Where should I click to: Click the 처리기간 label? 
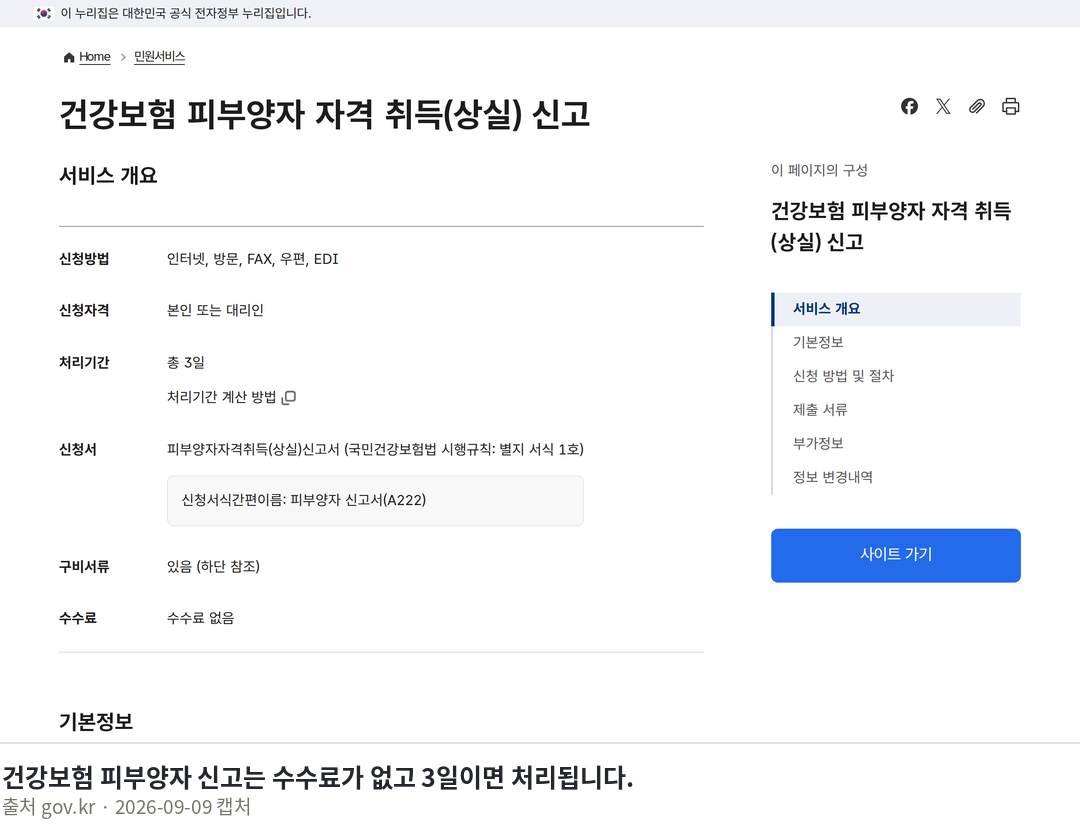pos(84,363)
